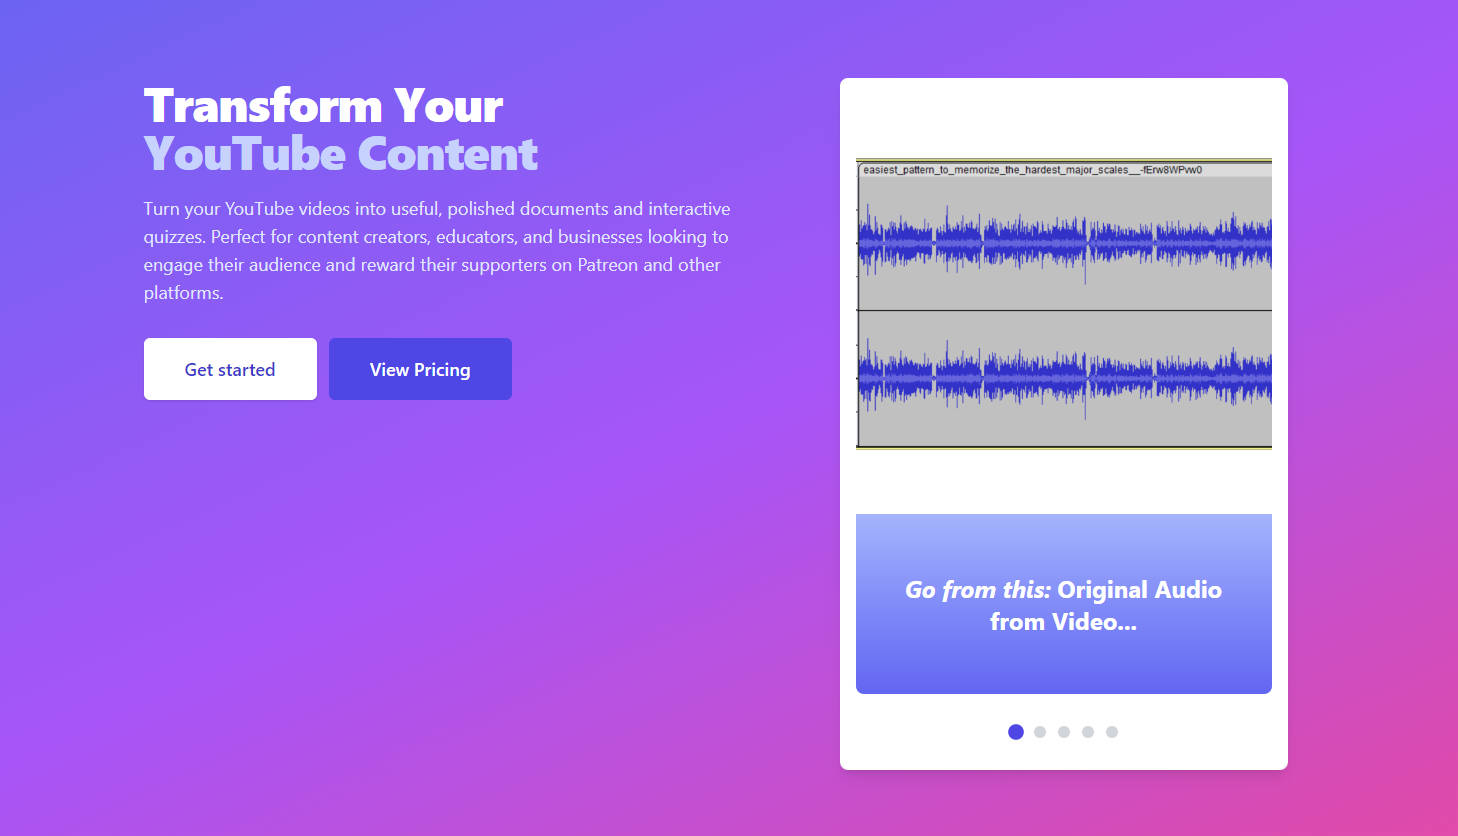Jump to the last slide via fifth dot
Screen dimensions: 1458x836
pyautogui.click(x=1111, y=732)
